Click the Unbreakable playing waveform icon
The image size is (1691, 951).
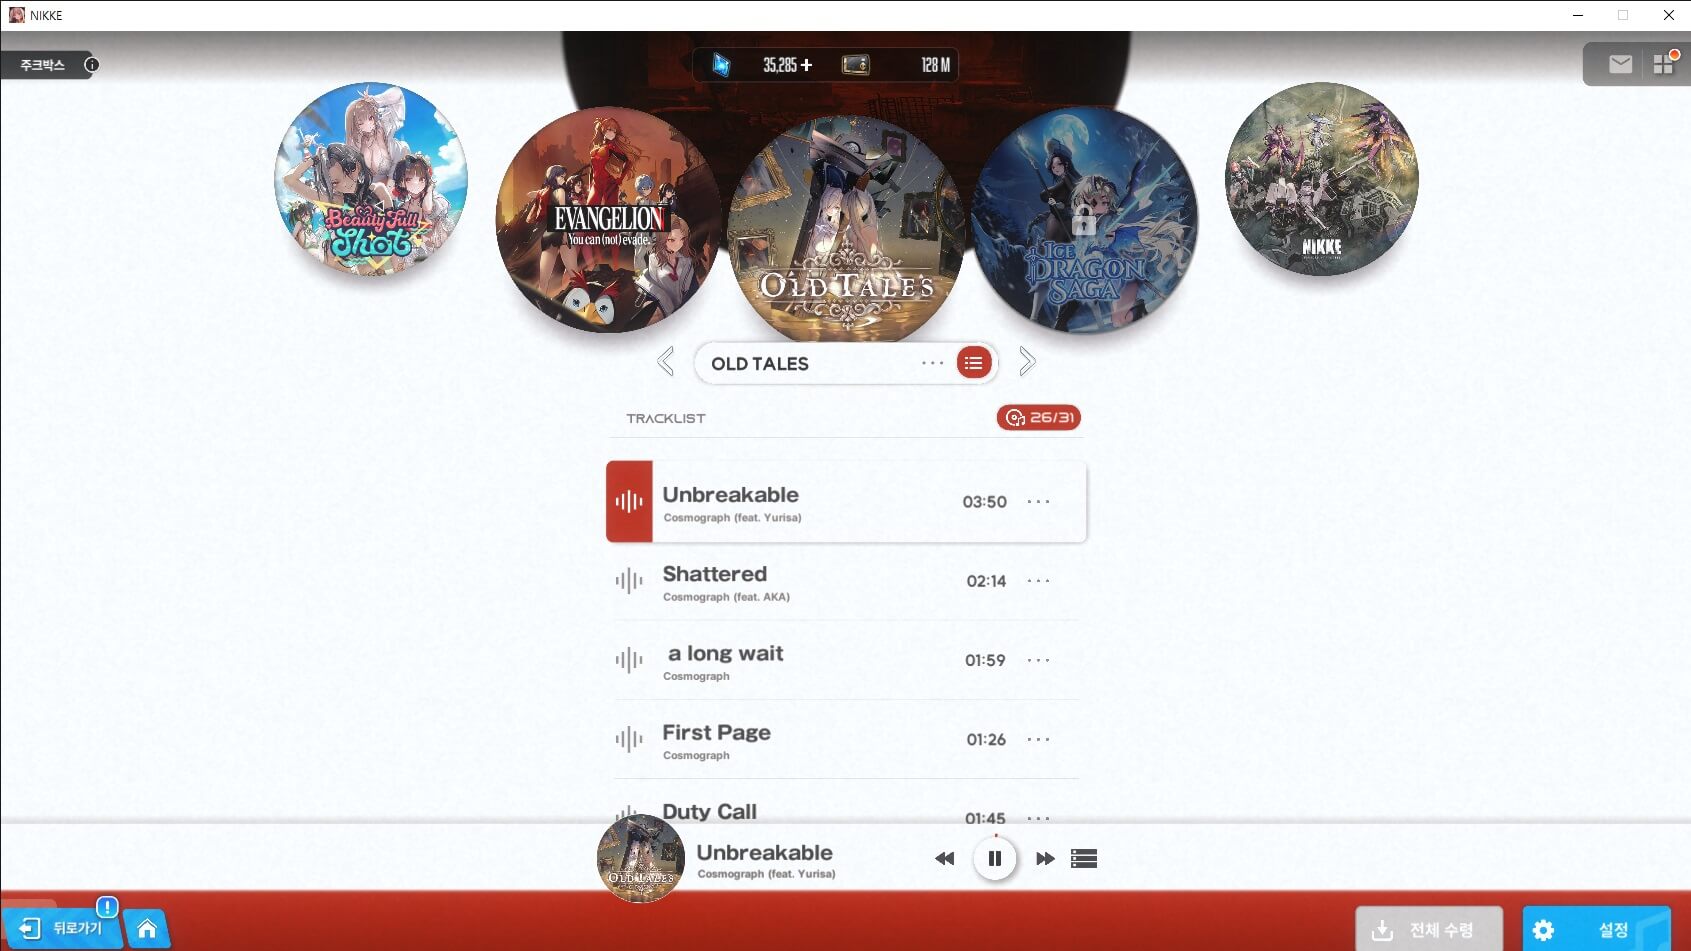629,502
